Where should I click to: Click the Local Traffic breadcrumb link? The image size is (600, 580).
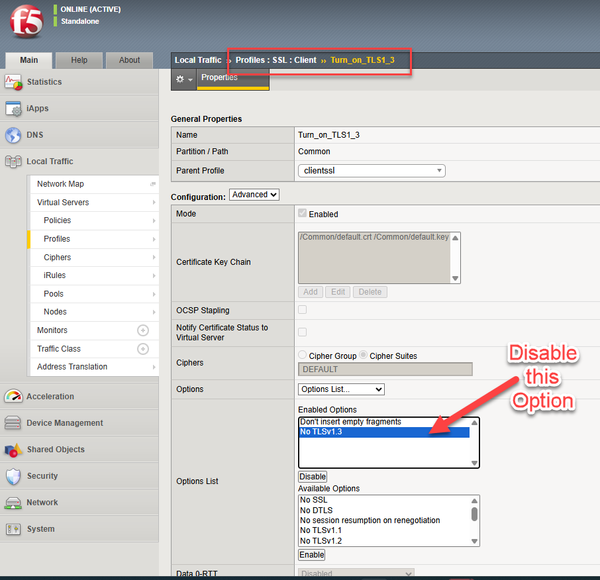[198, 60]
